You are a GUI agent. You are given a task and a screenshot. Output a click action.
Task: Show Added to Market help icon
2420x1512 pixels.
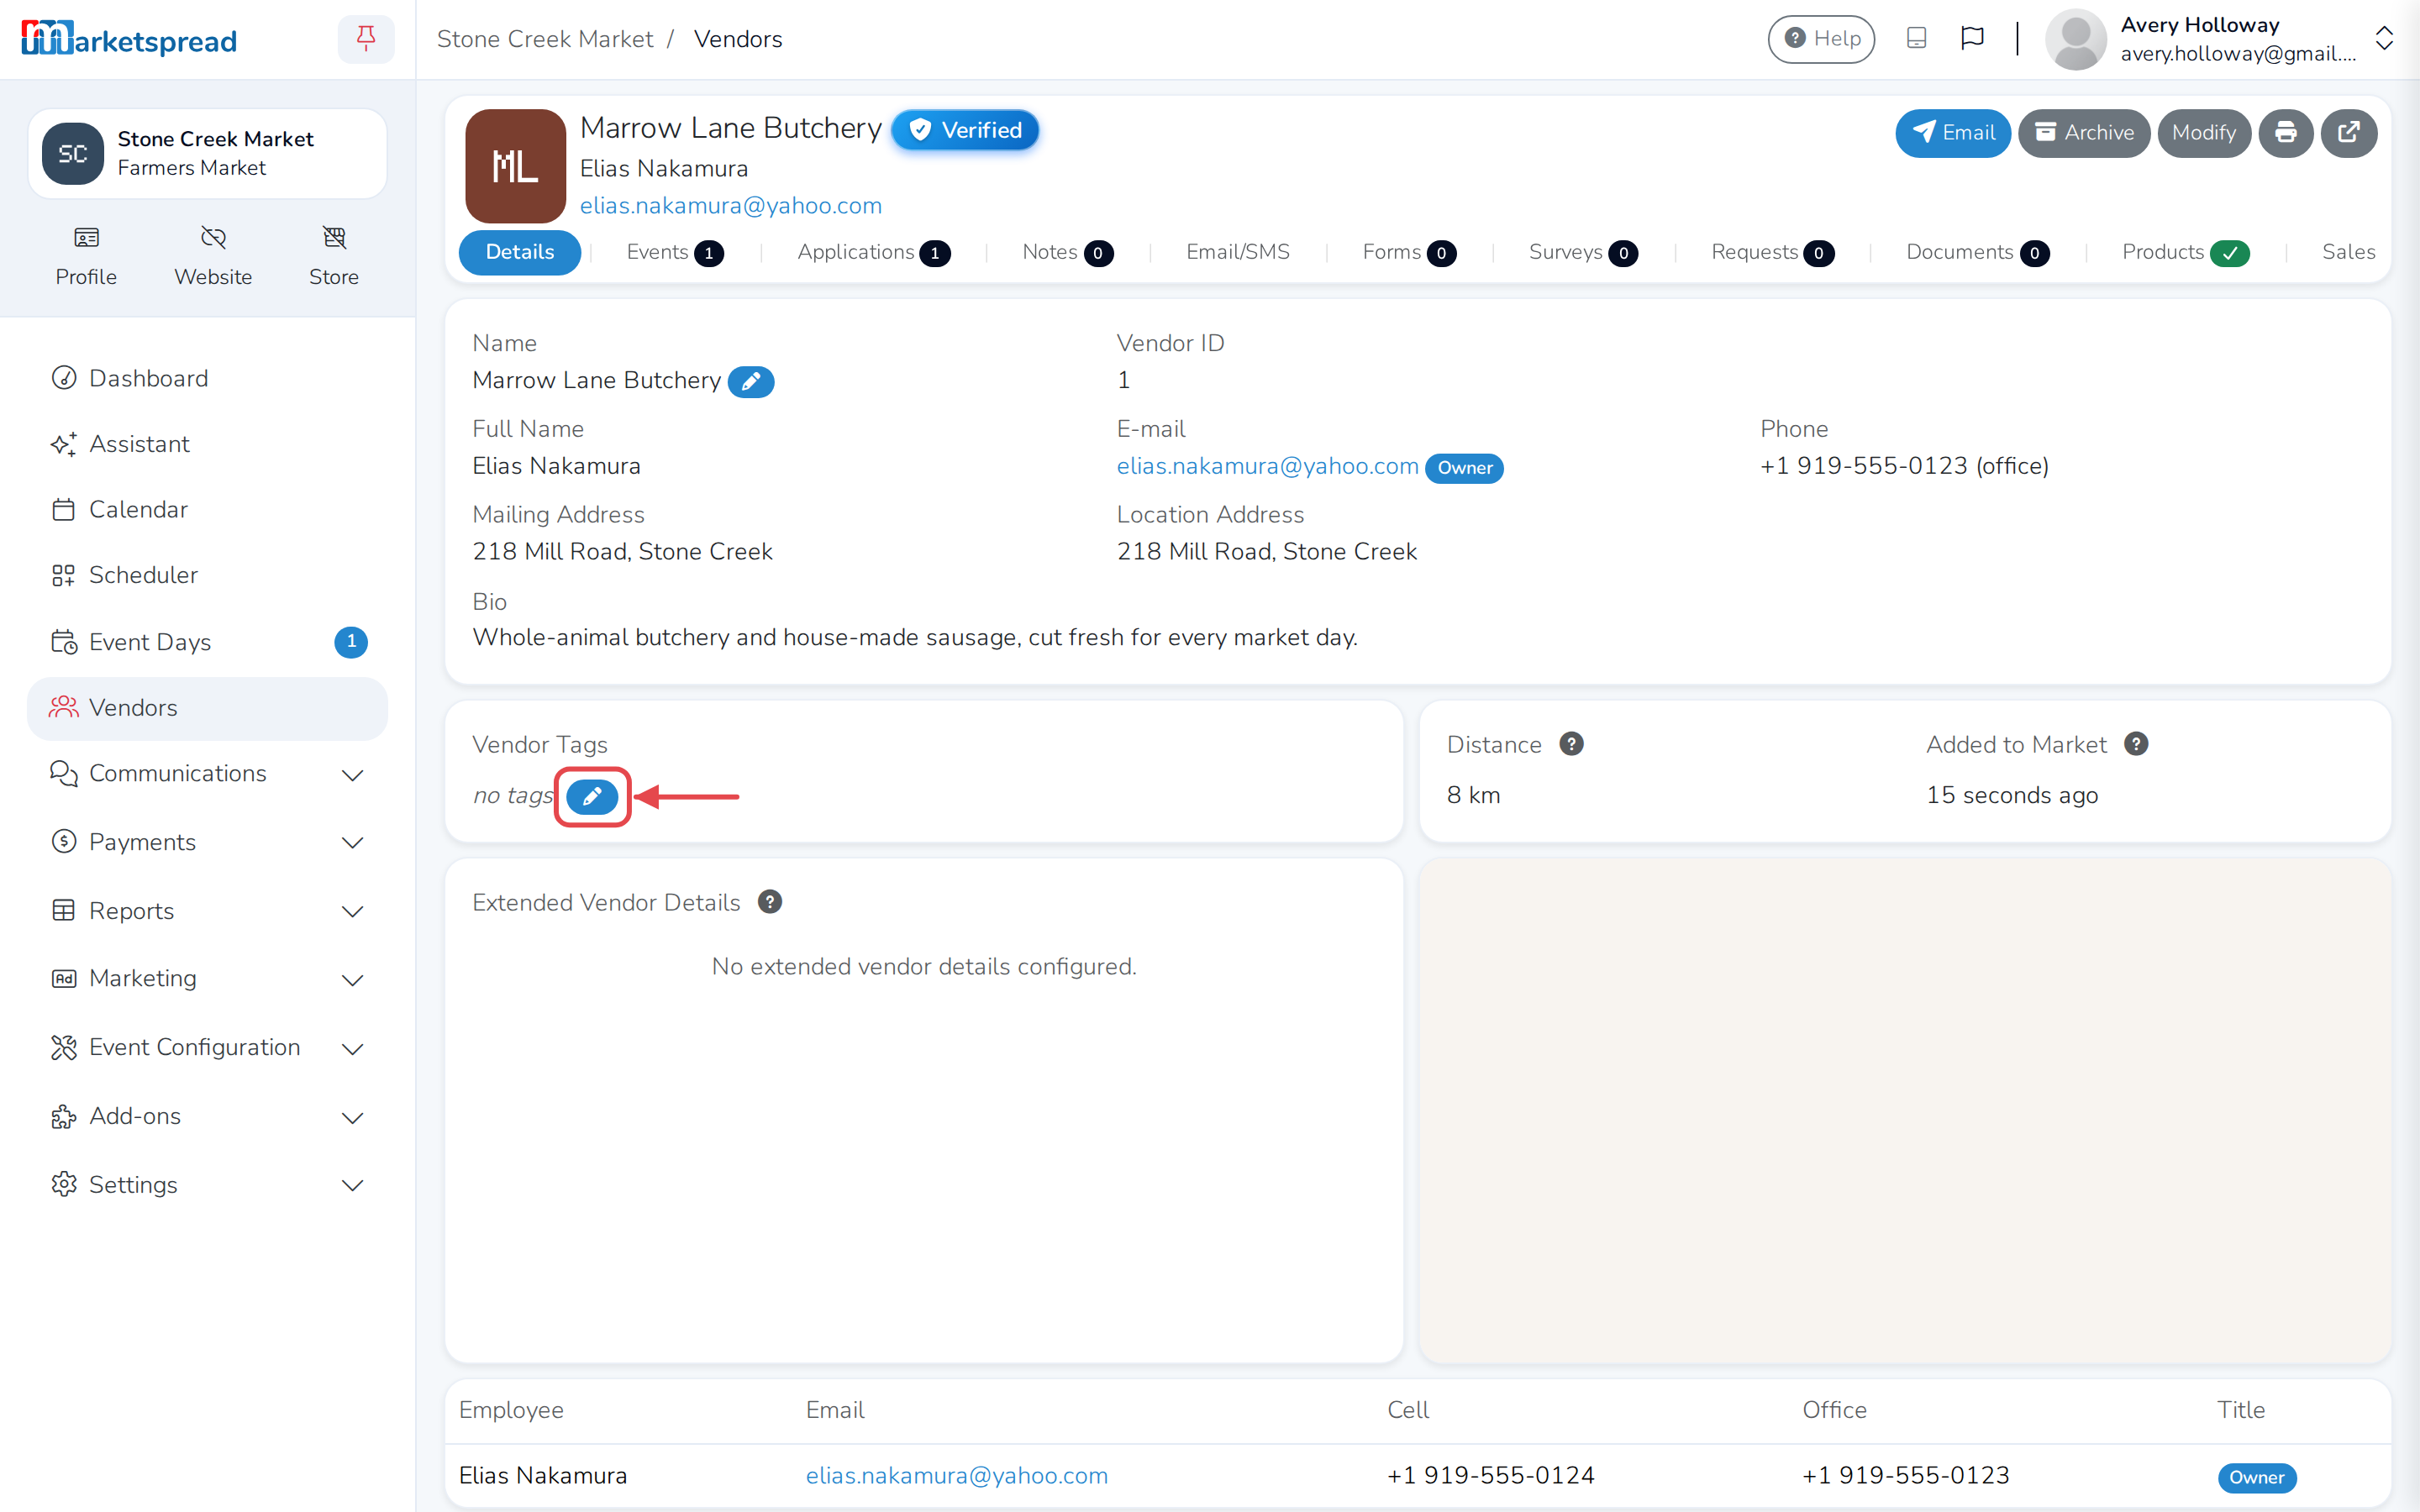pos(2136,744)
